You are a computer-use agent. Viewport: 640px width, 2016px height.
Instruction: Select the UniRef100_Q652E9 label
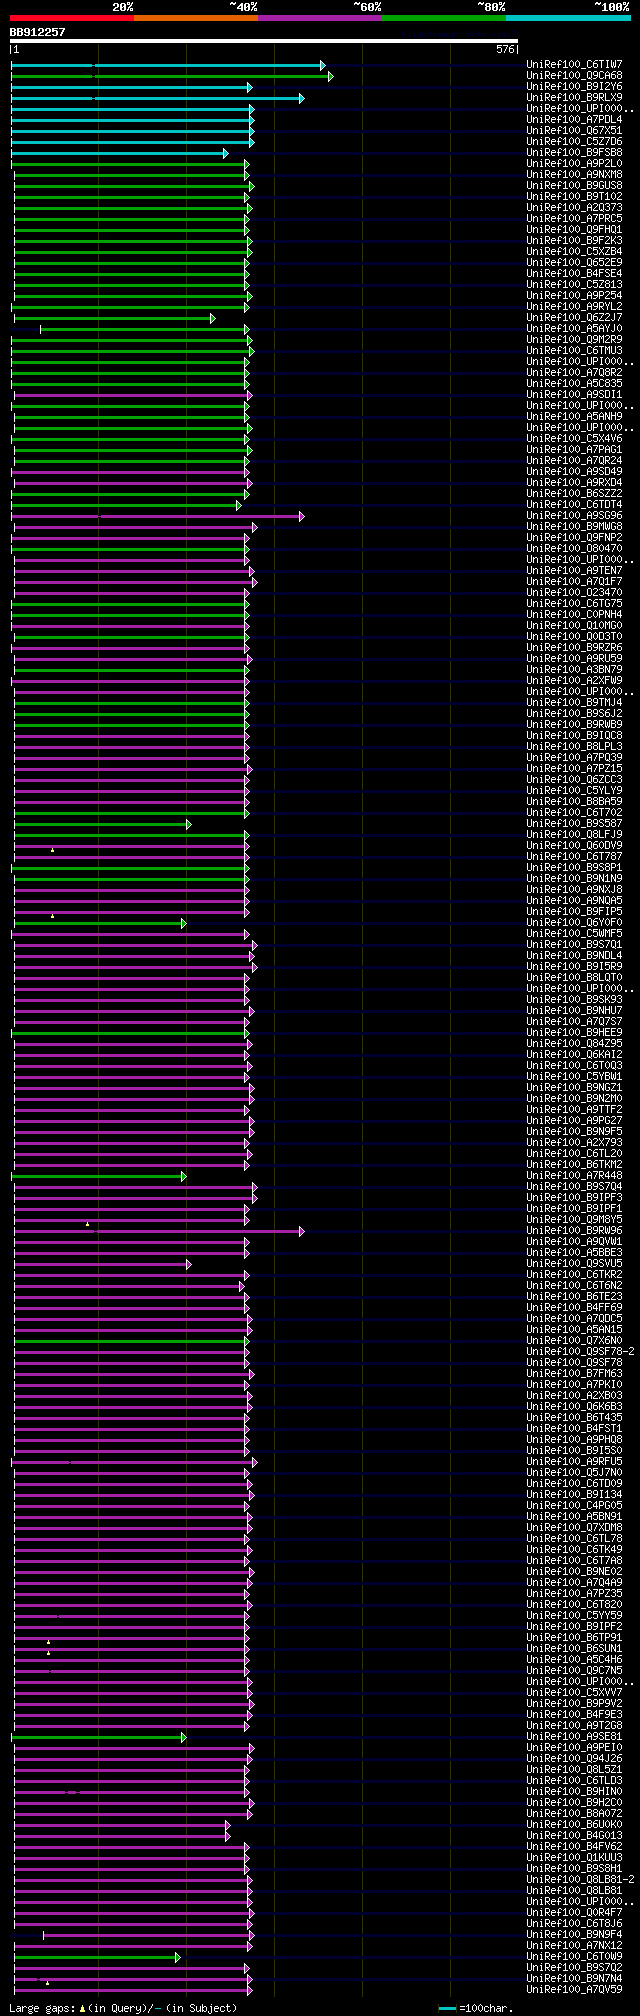(x=574, y=263)
